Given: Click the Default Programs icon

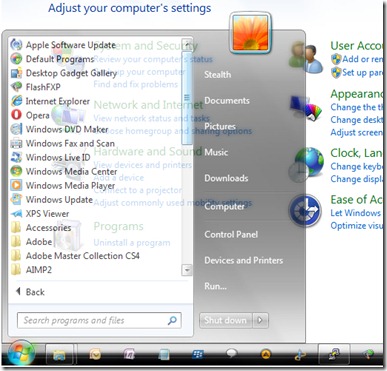Looking at the screenshot, I should [16, 59].
